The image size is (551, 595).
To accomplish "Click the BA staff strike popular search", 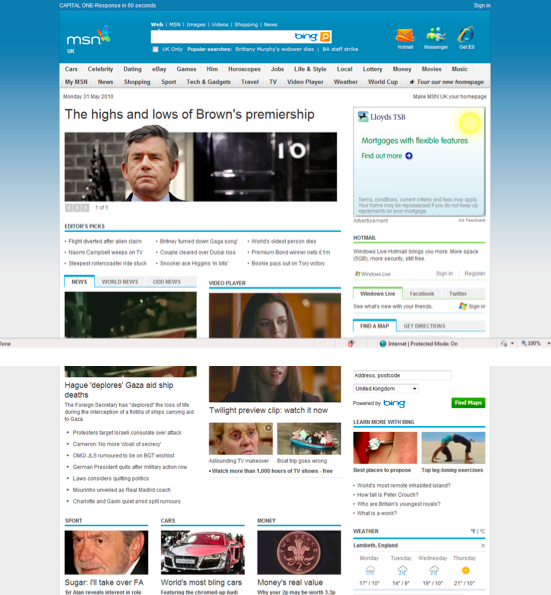I will point(340,49).
